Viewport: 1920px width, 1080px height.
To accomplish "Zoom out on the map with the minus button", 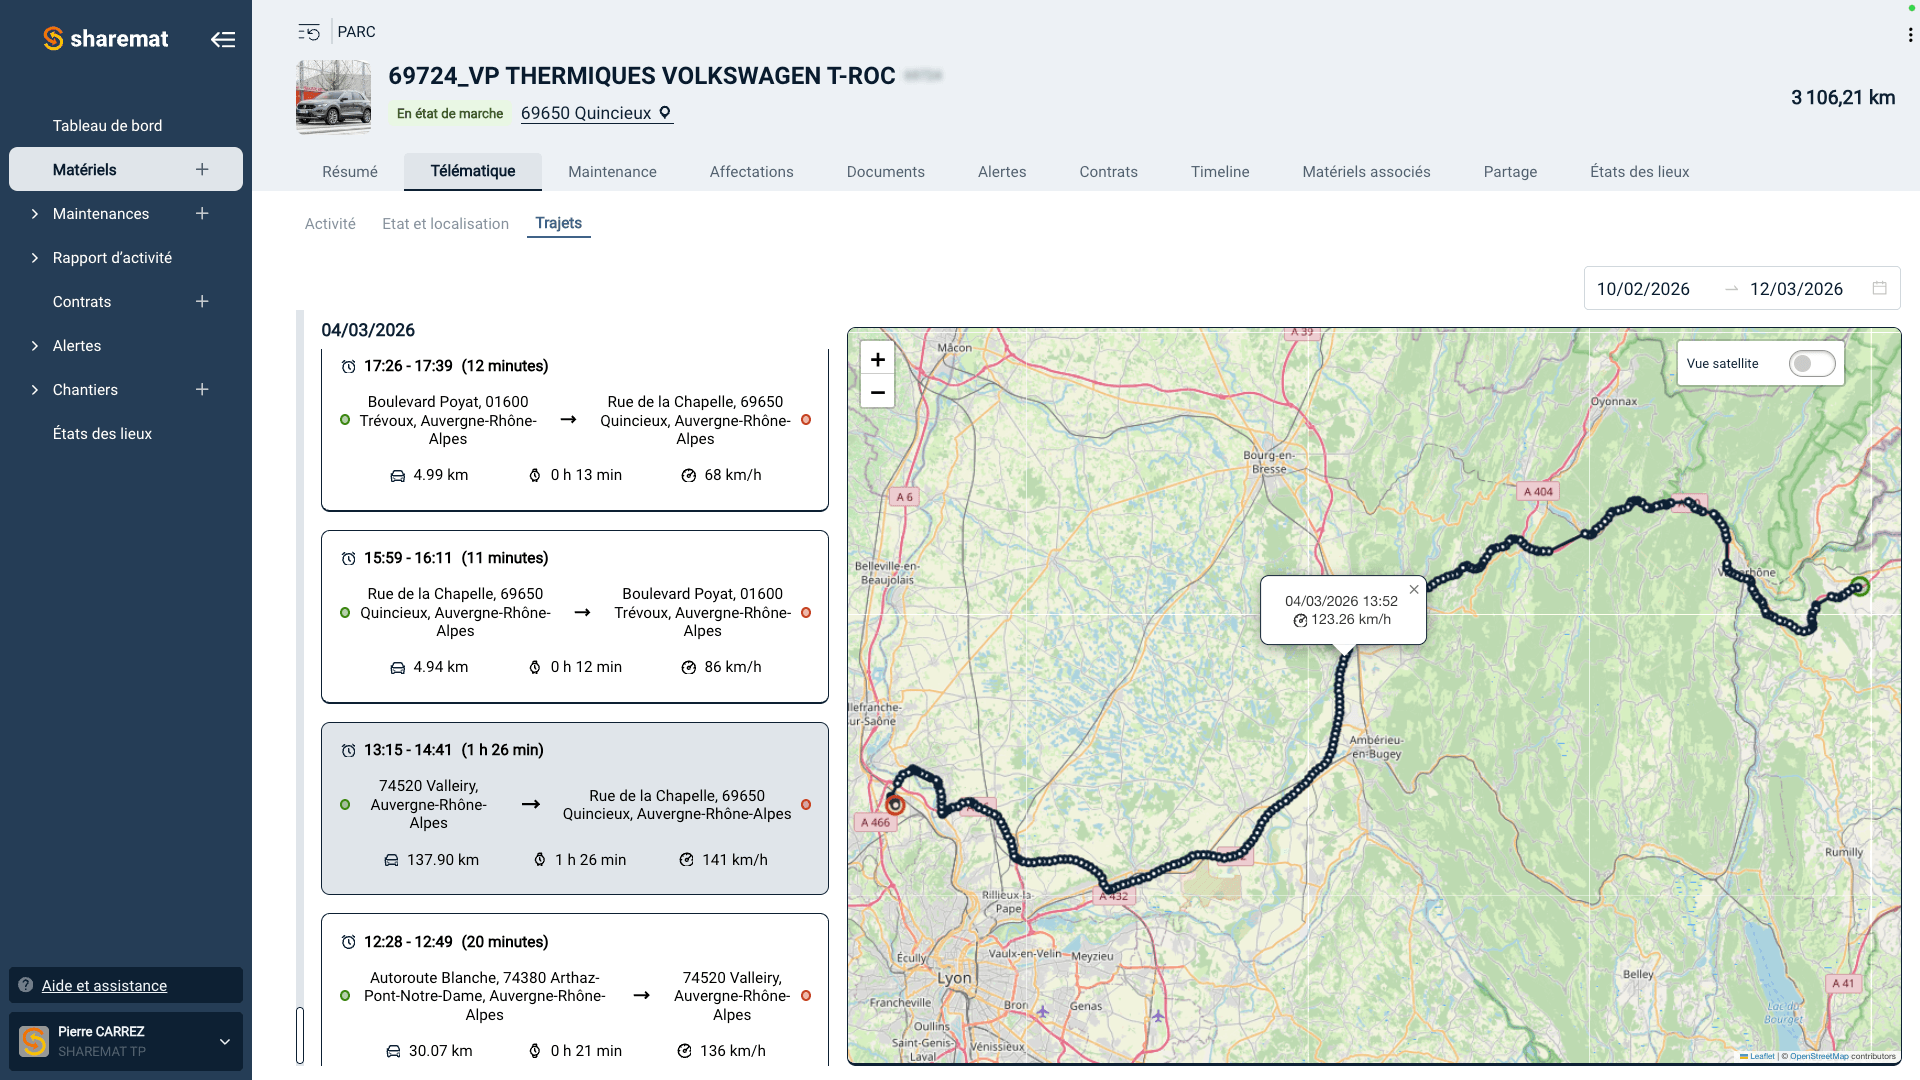I will [878, 392].
